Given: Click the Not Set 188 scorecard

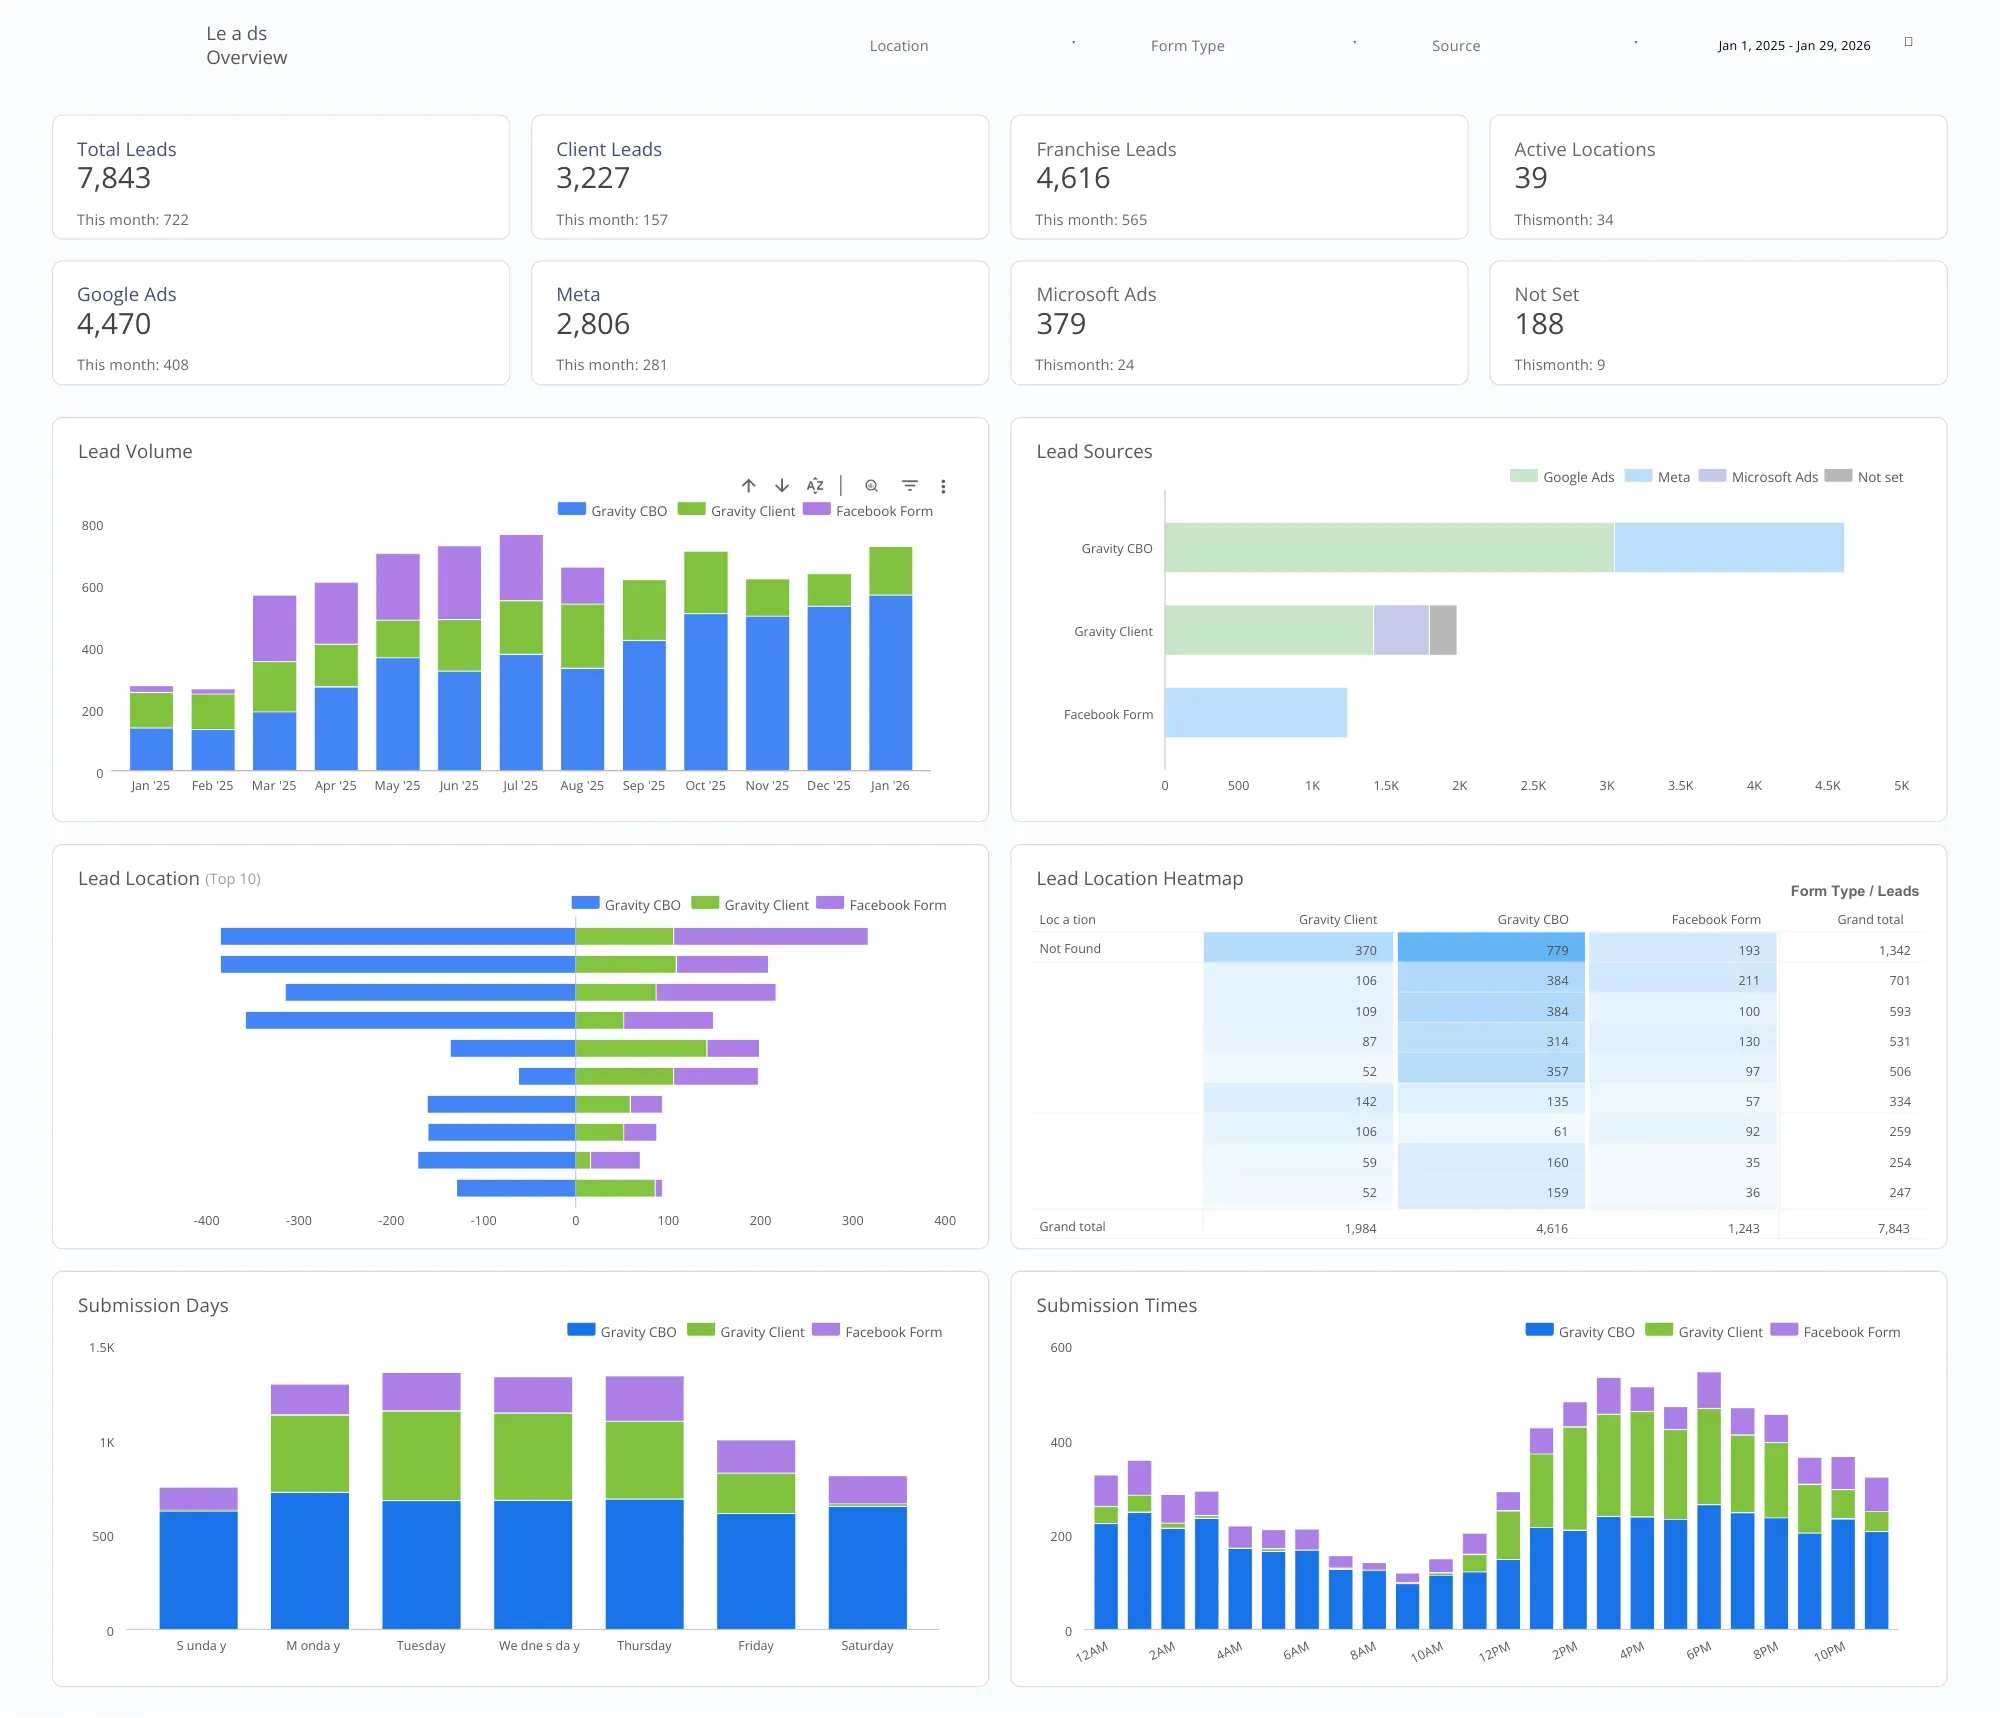Looking at the screenshot, I should click(1718, 323).
